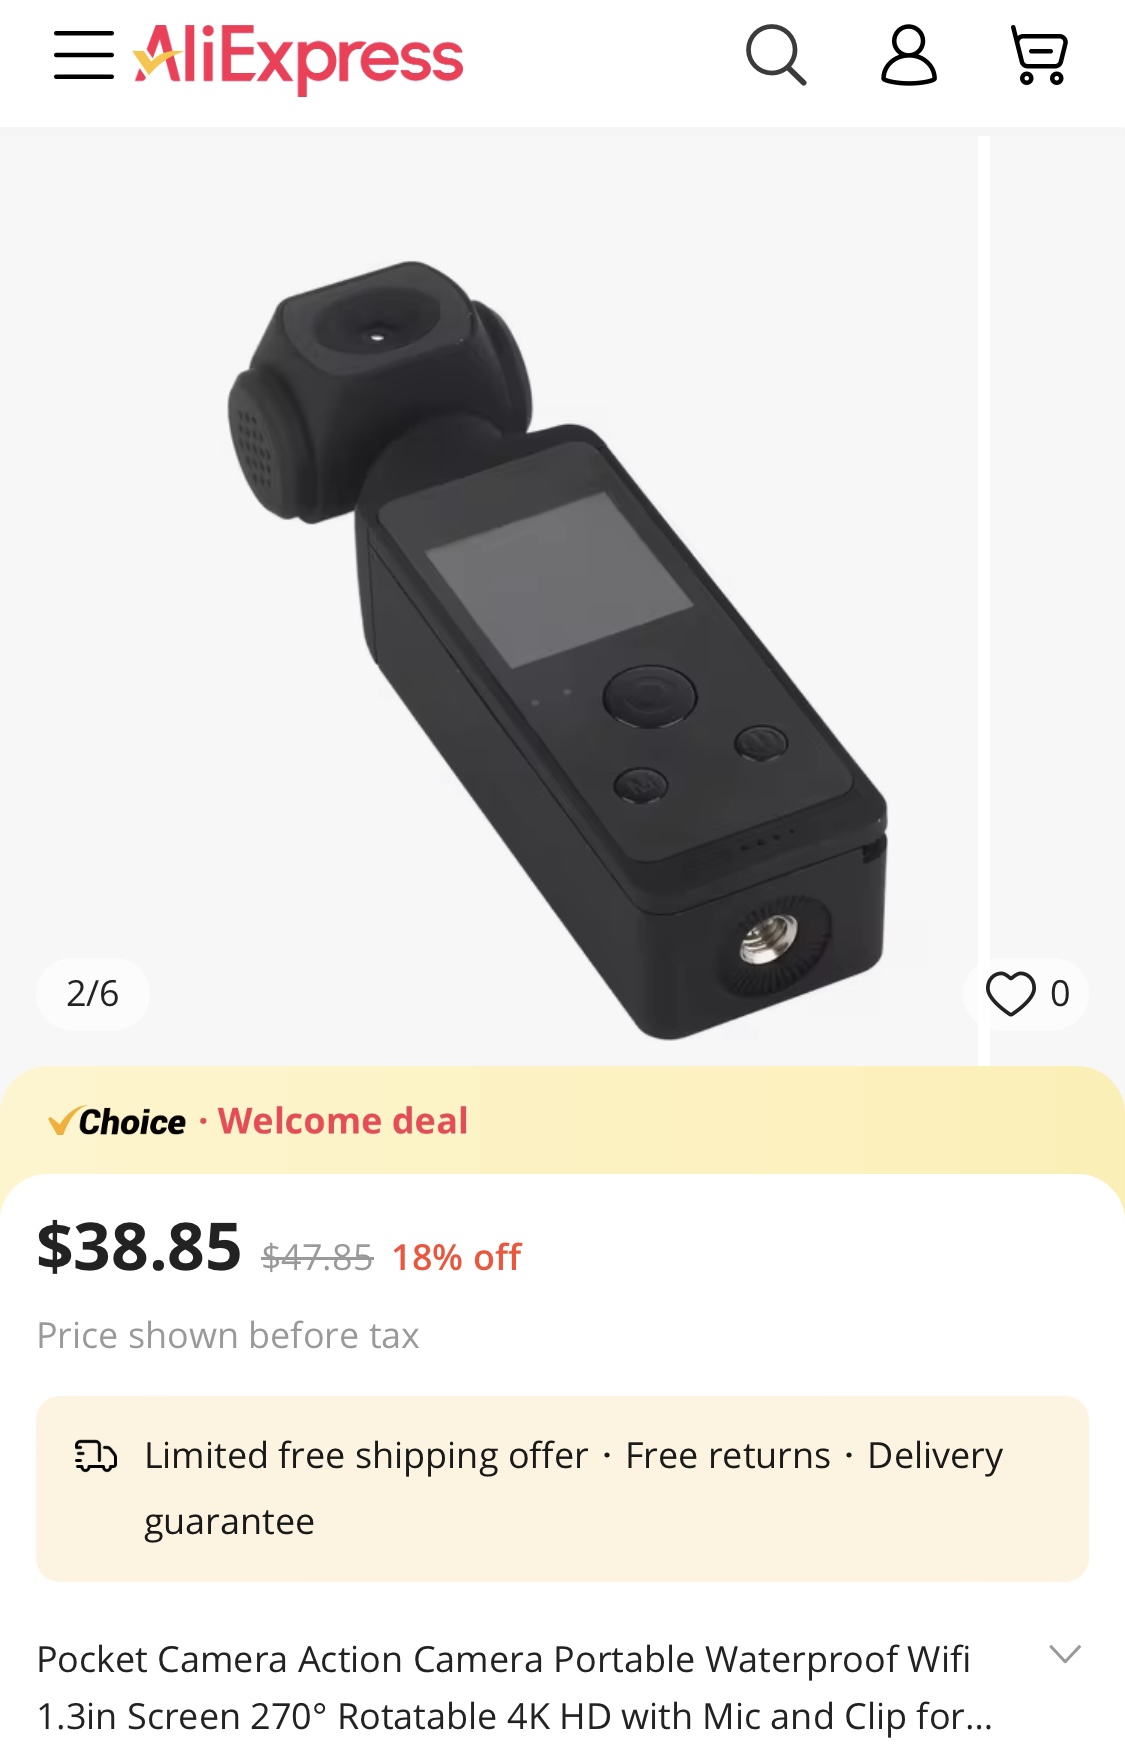Open the hamburger navigation menu
This screenshot has height=1759, width=1125.
tap(84, 54)
